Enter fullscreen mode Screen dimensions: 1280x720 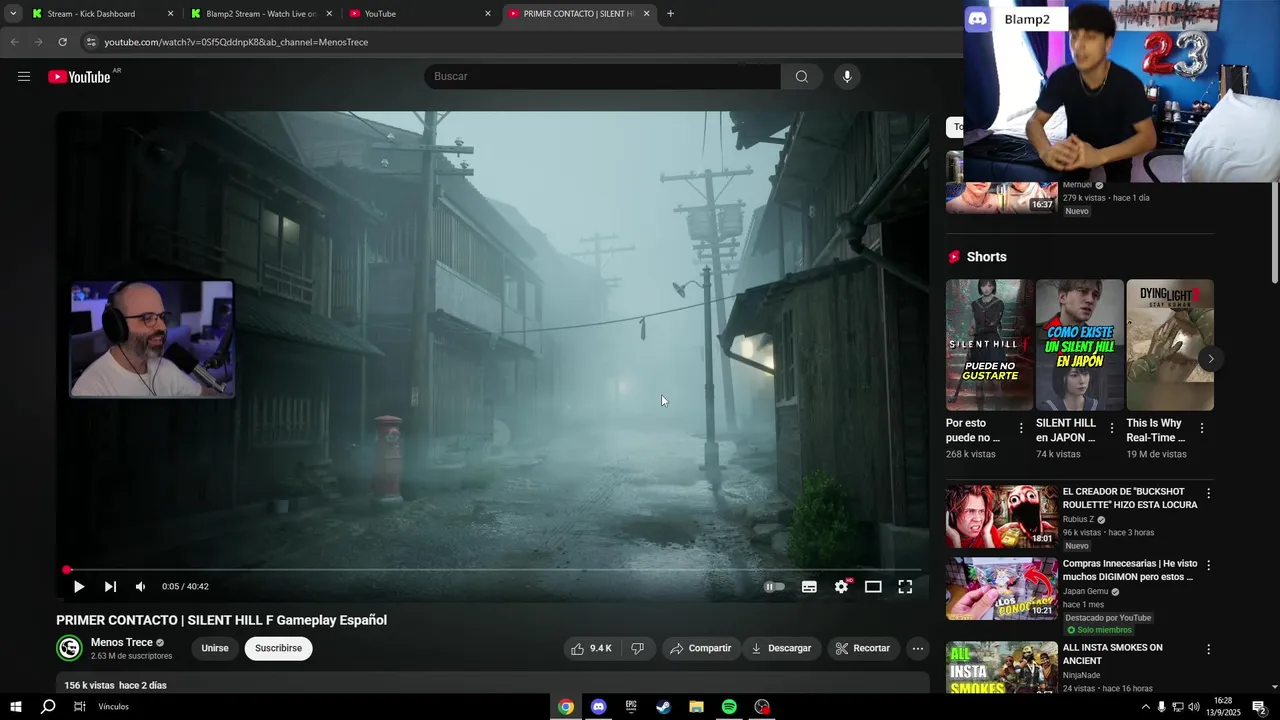coord(905,587)
